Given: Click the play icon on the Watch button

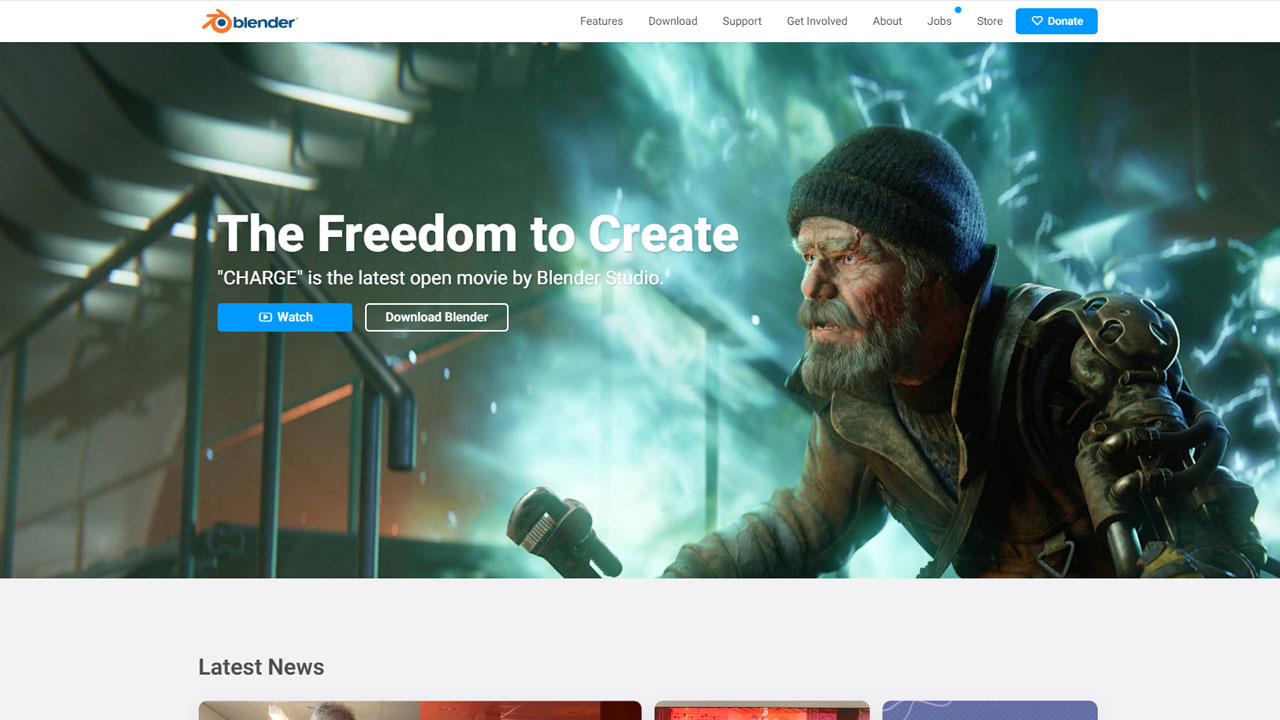Looking at the screenshot, I should [265, 317].
